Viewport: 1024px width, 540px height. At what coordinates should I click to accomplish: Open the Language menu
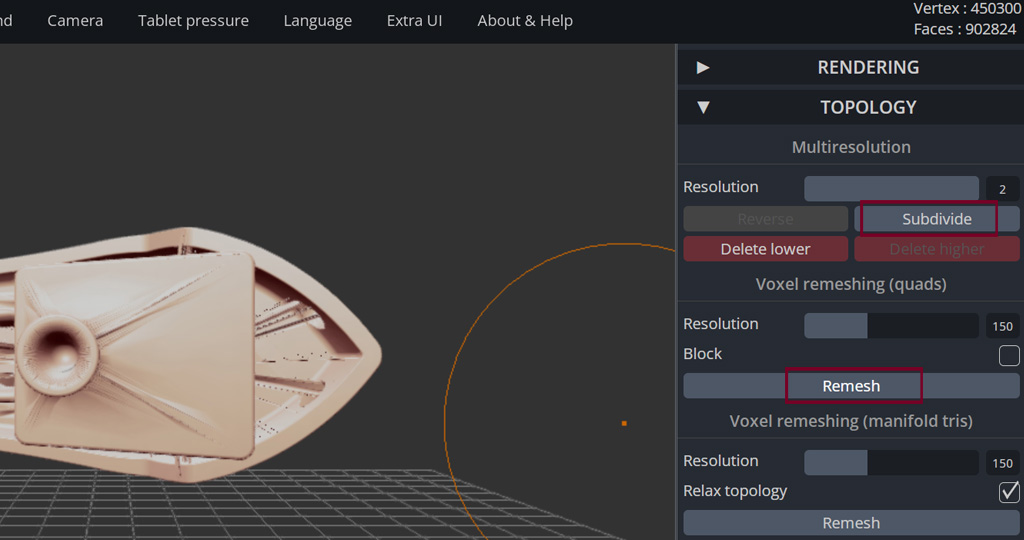tap(317, 21)
